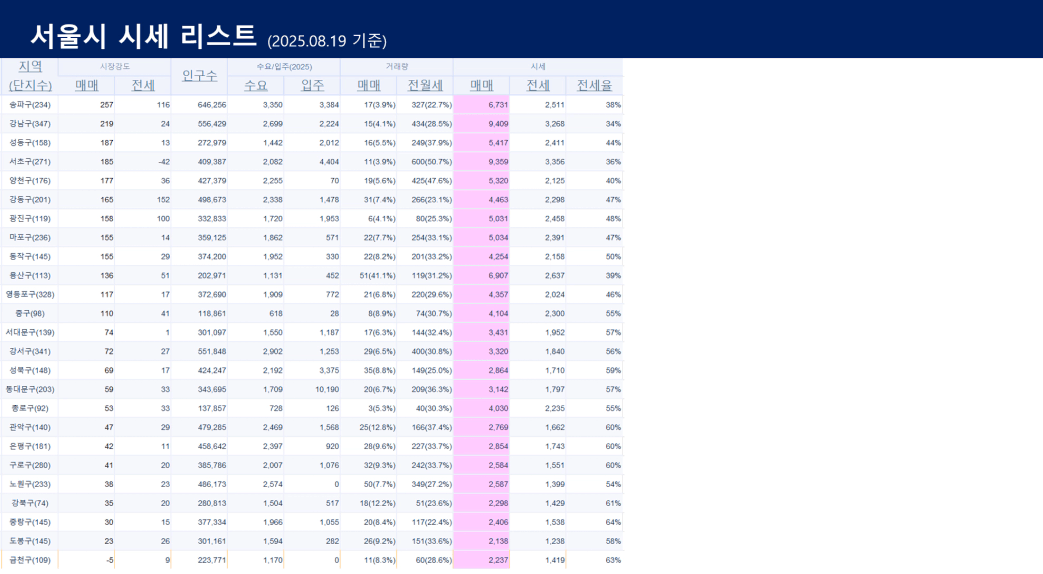Viewport: 1043px width, 574px height.
Task: Select the 성북구(148) row label
Action: coord(29,370)
